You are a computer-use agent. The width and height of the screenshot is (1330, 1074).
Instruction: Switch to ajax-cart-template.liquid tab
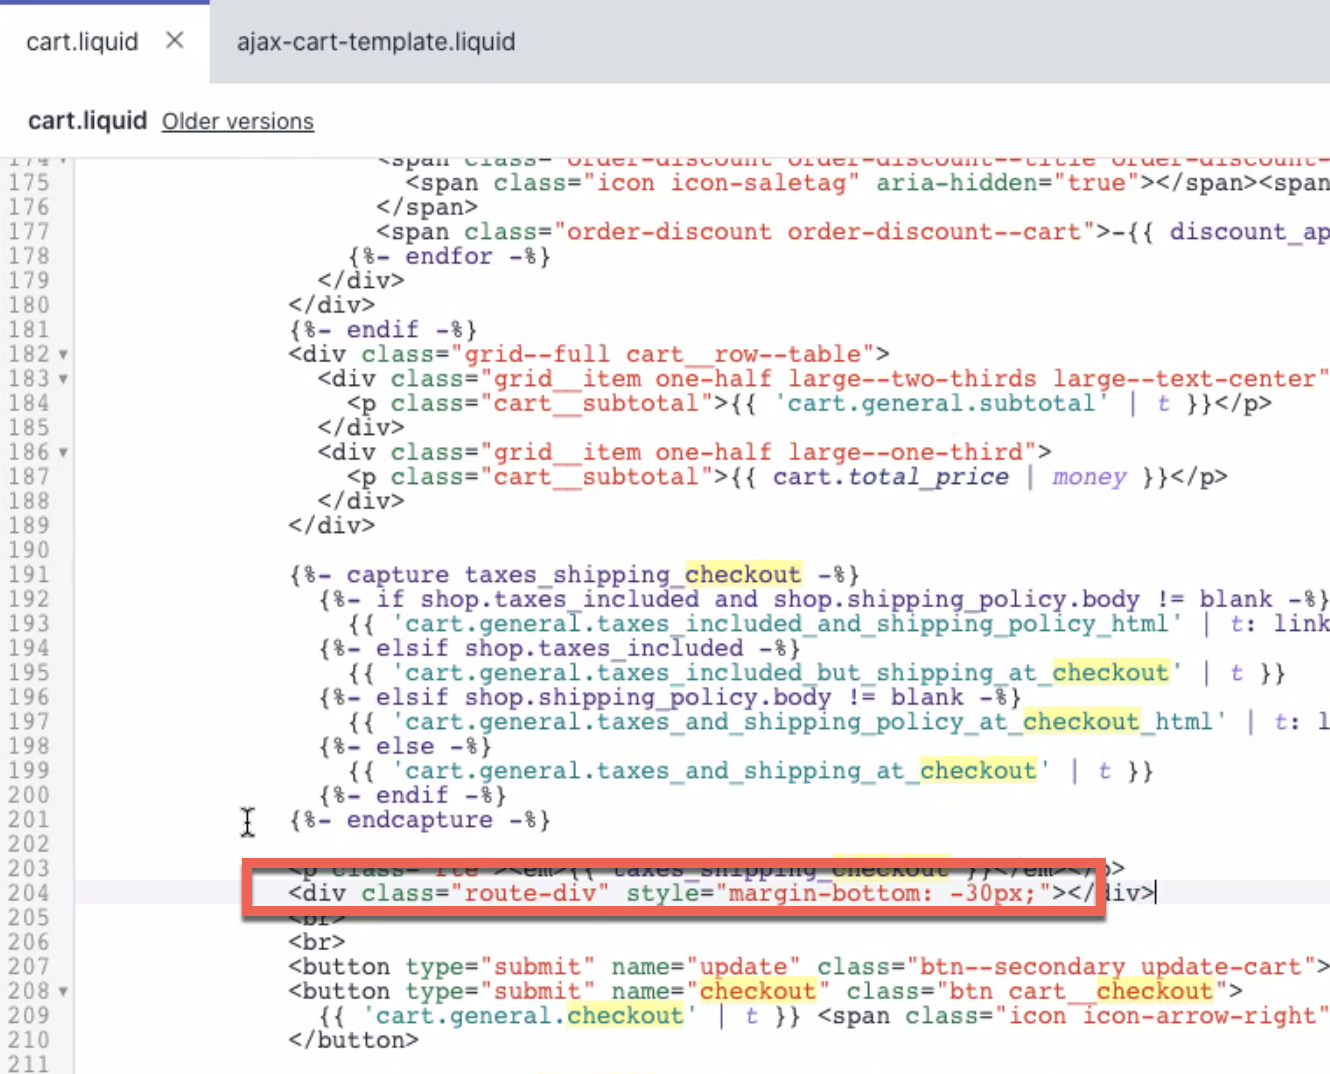(x=376, y=42)
